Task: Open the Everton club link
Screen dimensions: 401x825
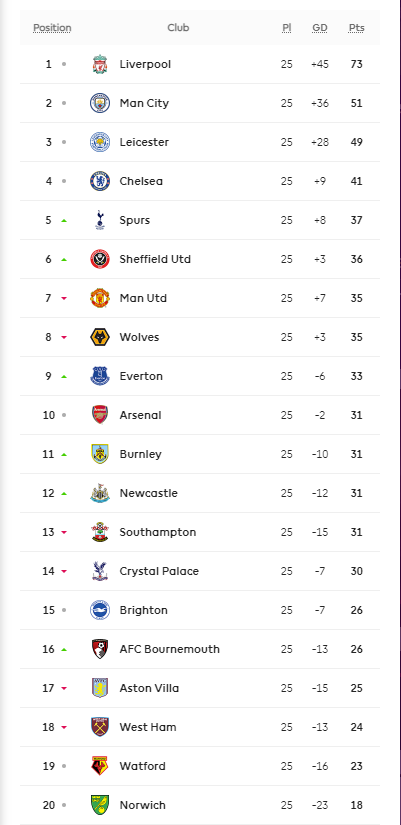Action: (141, 376)
